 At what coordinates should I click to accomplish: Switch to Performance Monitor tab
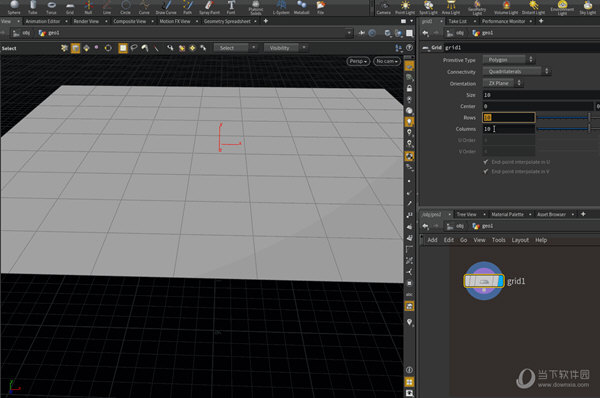coord(504,21)
